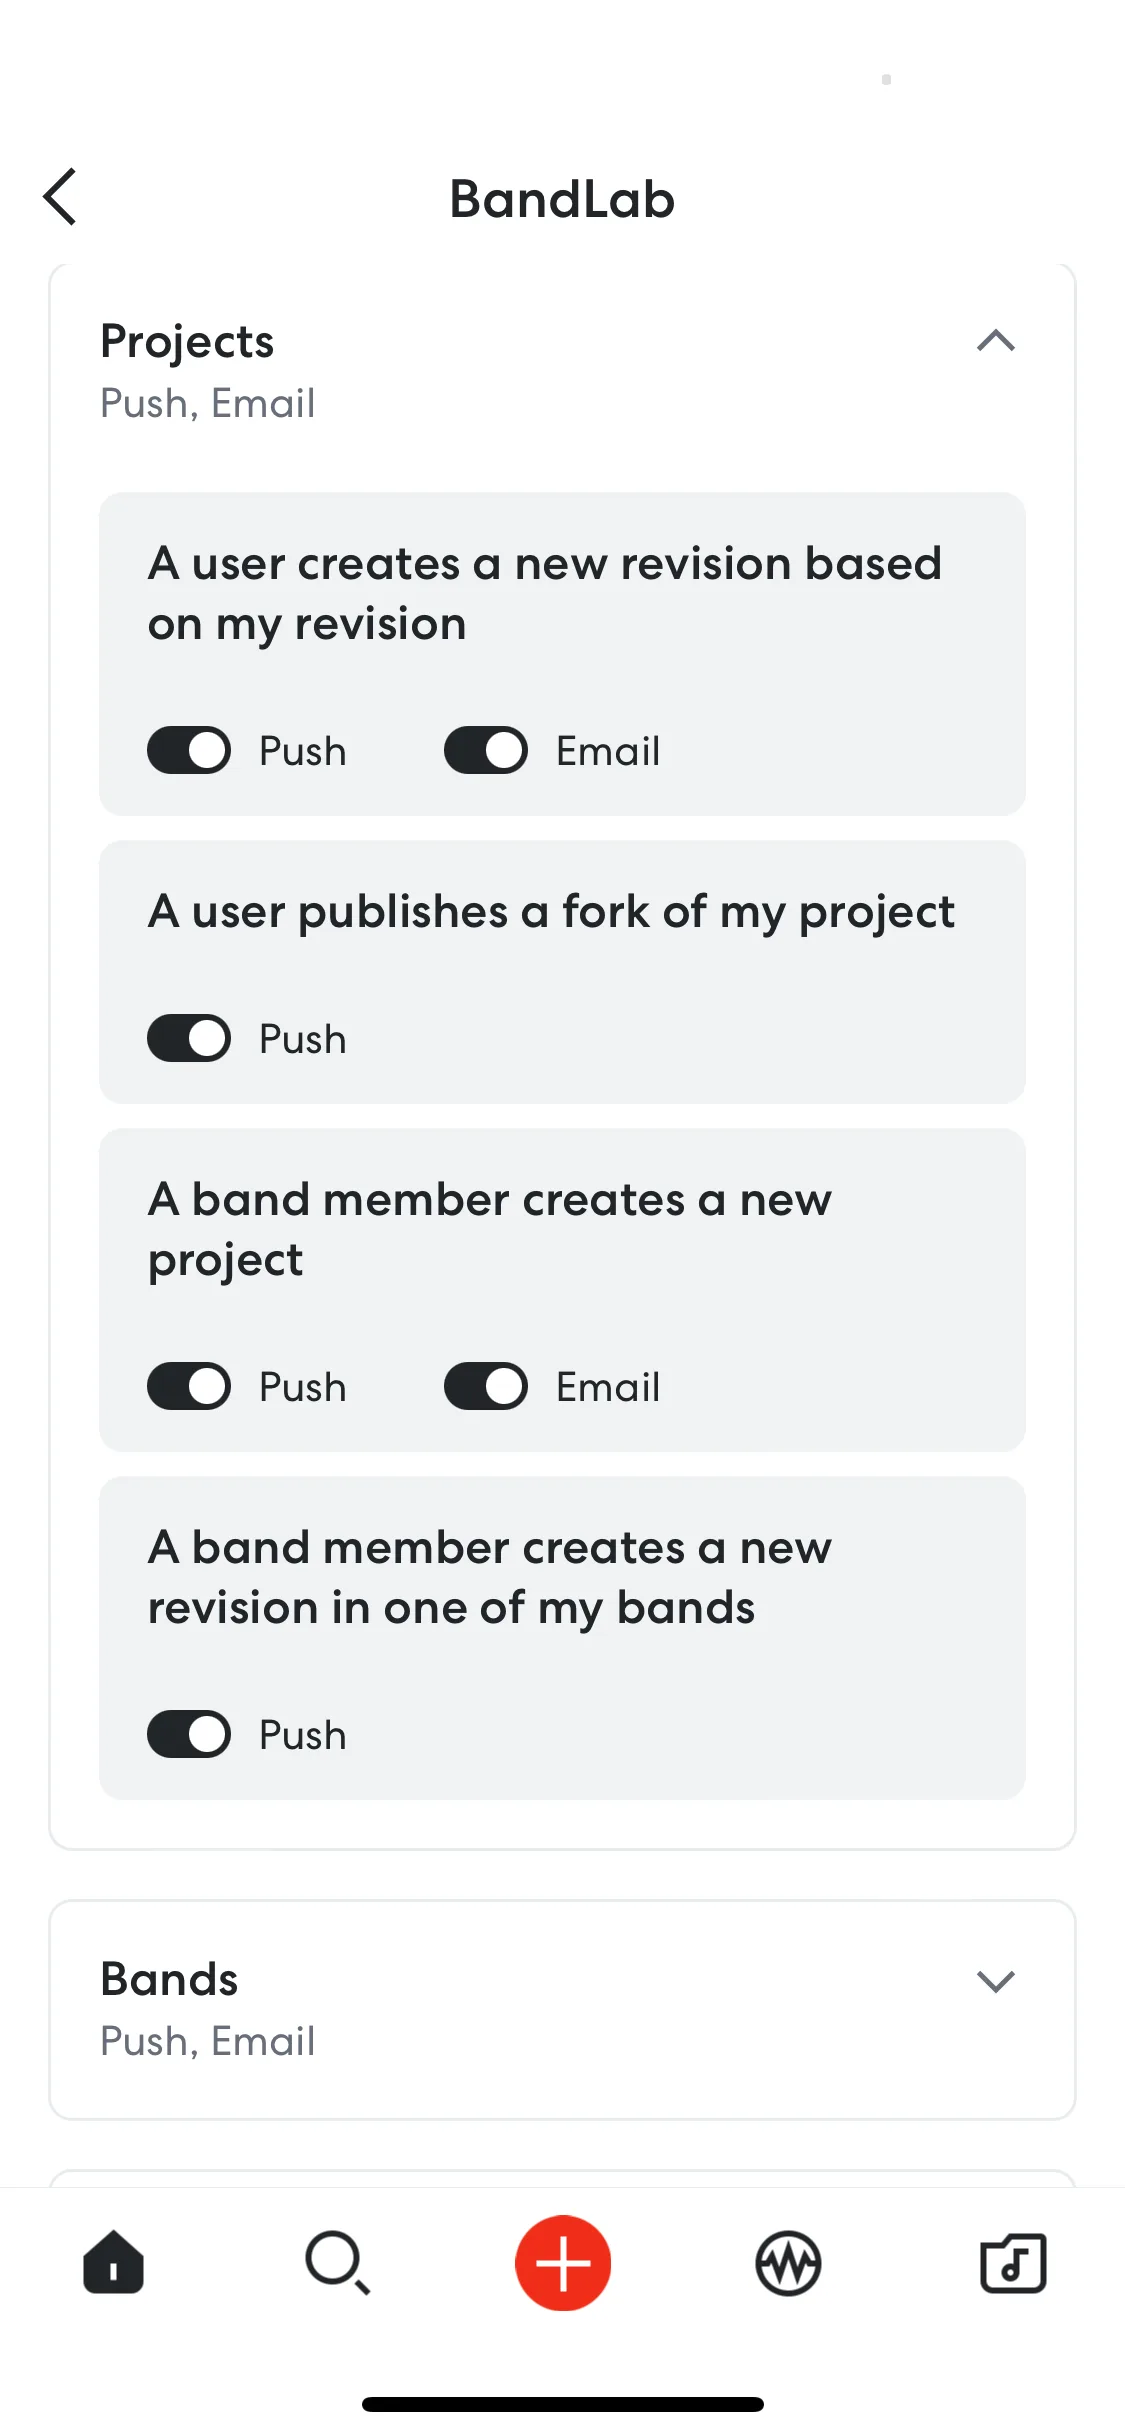This screenshot has height=2436, width=1125.
Task: Open the Home feed tab
Action: tap(113, 2262)
